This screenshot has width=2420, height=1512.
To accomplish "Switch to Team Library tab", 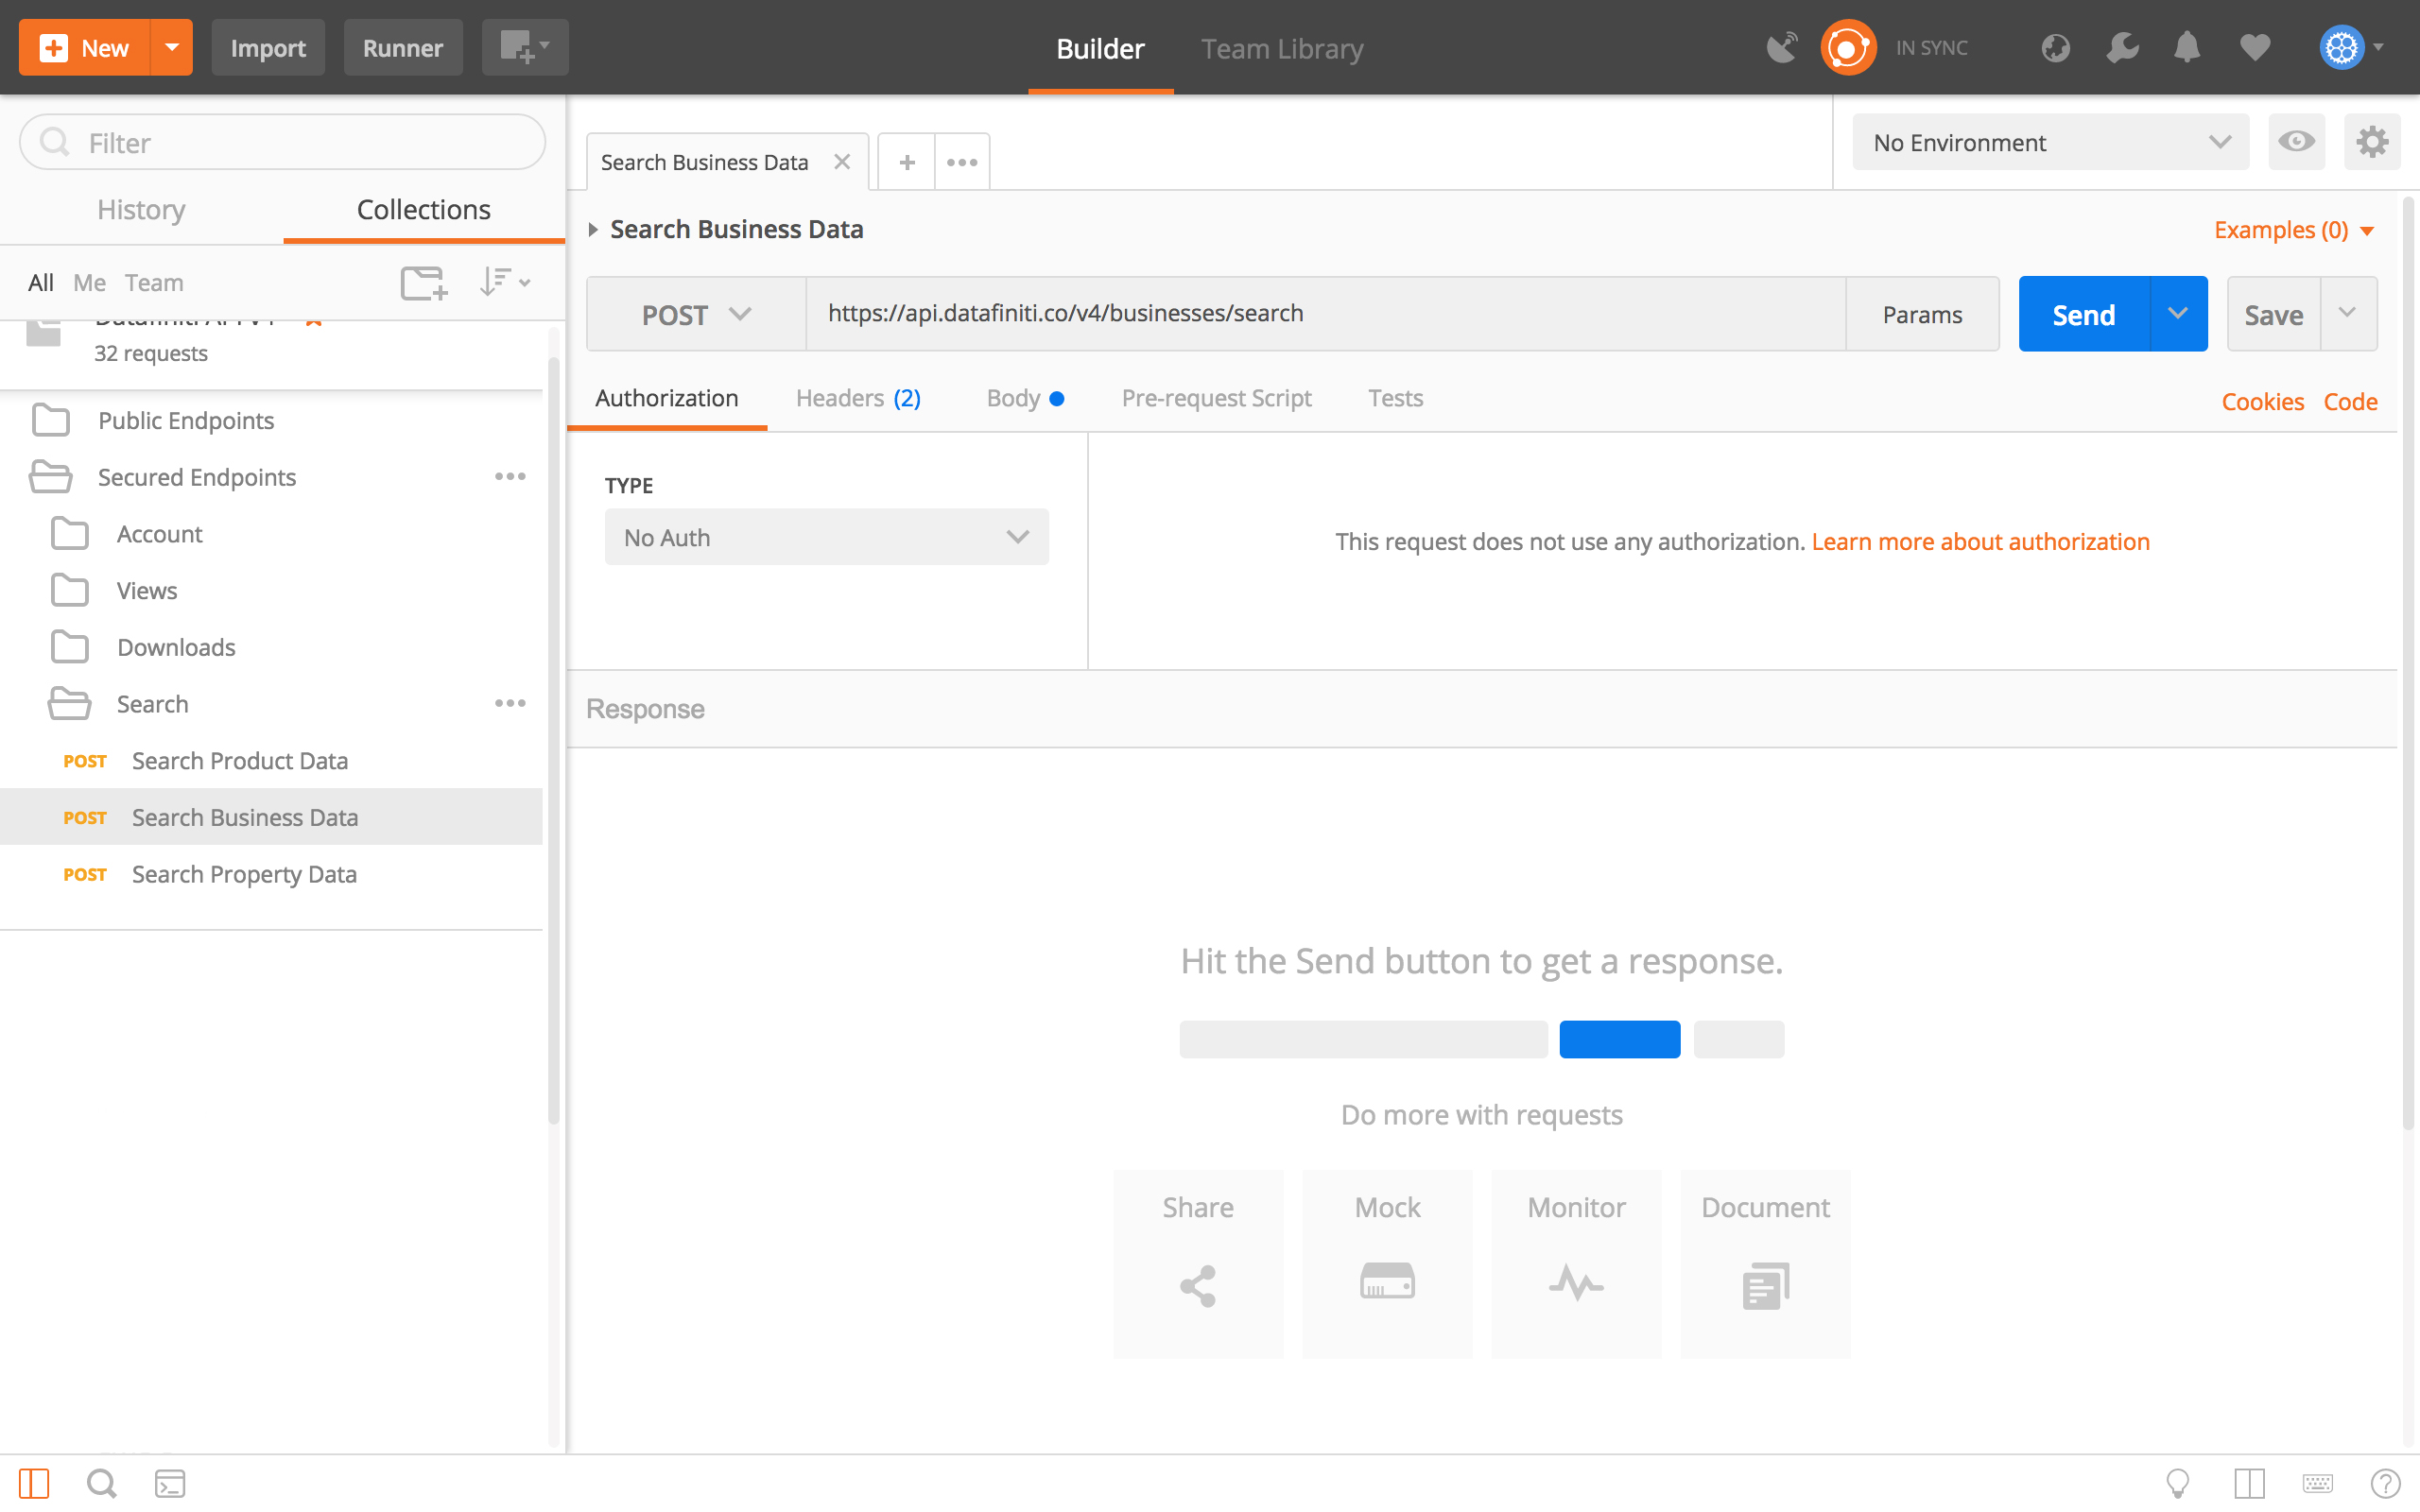I will (1282, 48).
